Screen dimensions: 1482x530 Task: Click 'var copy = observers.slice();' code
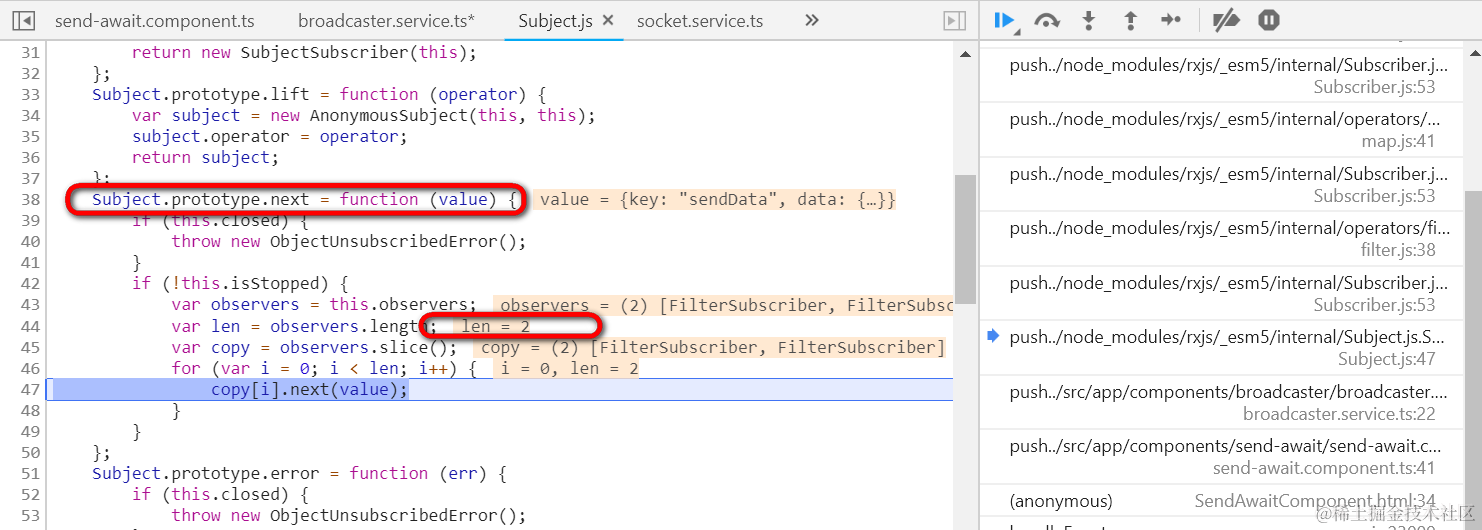click(x=314, y=347)
